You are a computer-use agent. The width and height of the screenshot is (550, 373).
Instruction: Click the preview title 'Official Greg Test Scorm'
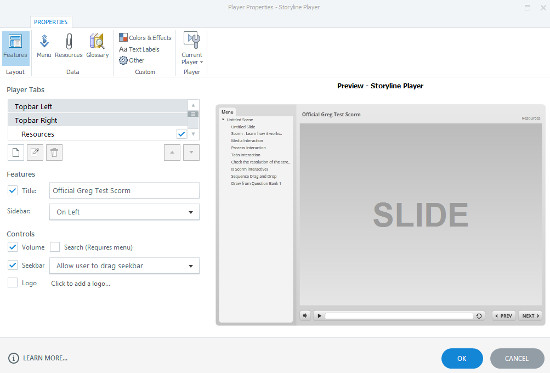coord(331,114)
